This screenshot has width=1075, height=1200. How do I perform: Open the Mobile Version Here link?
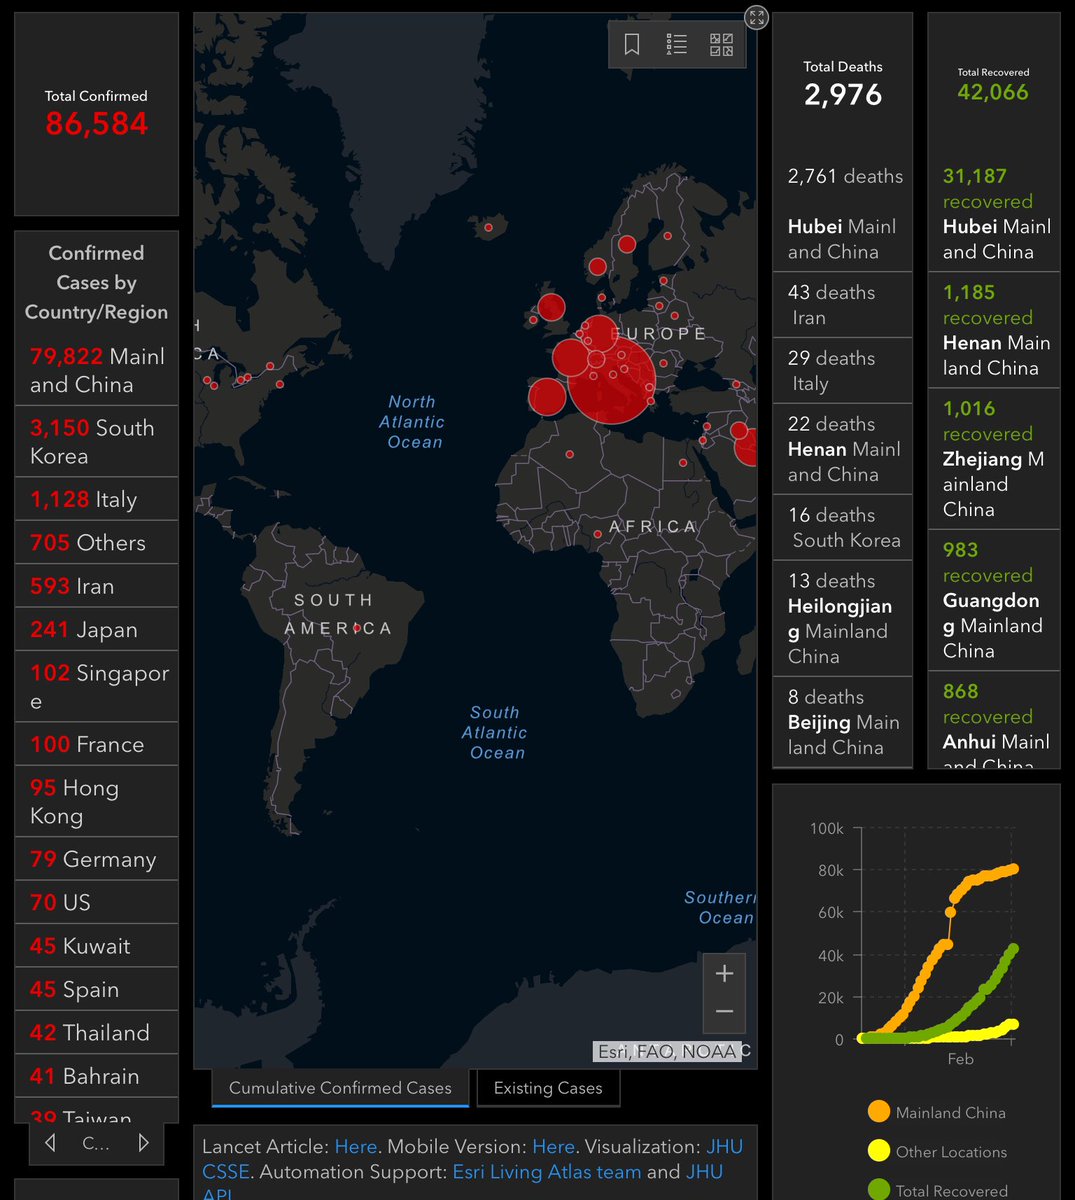coord(554,1146)
